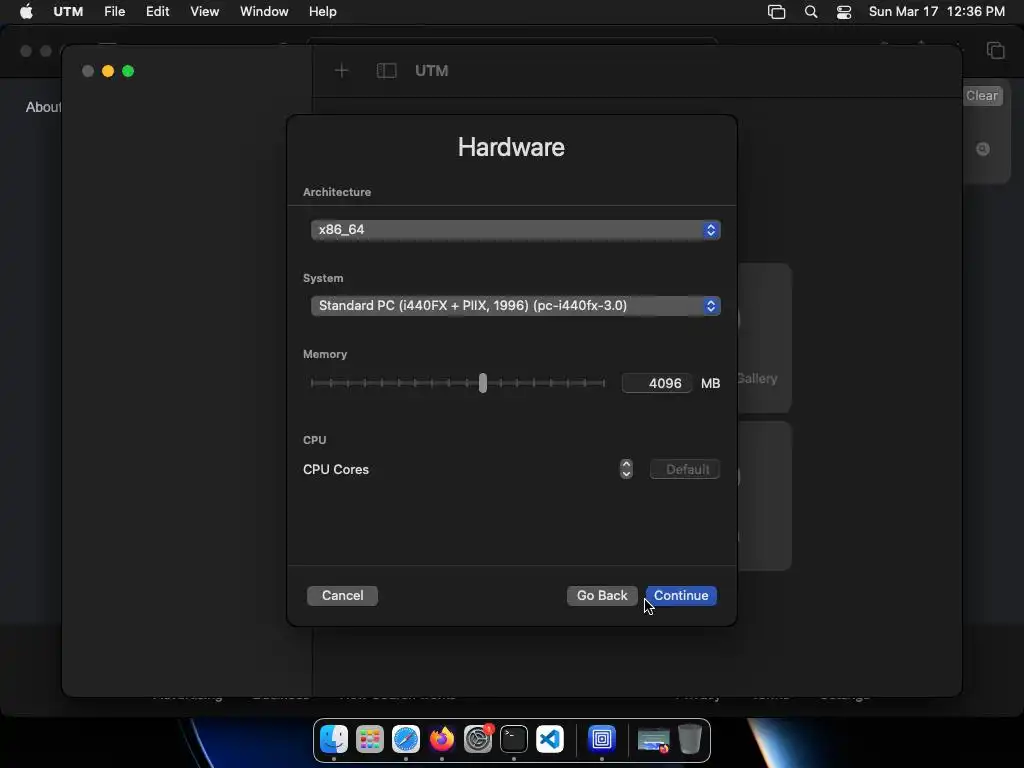Screen dimensions: 1024x768
Task: Open the Help menu
Action: pos(323,12)
